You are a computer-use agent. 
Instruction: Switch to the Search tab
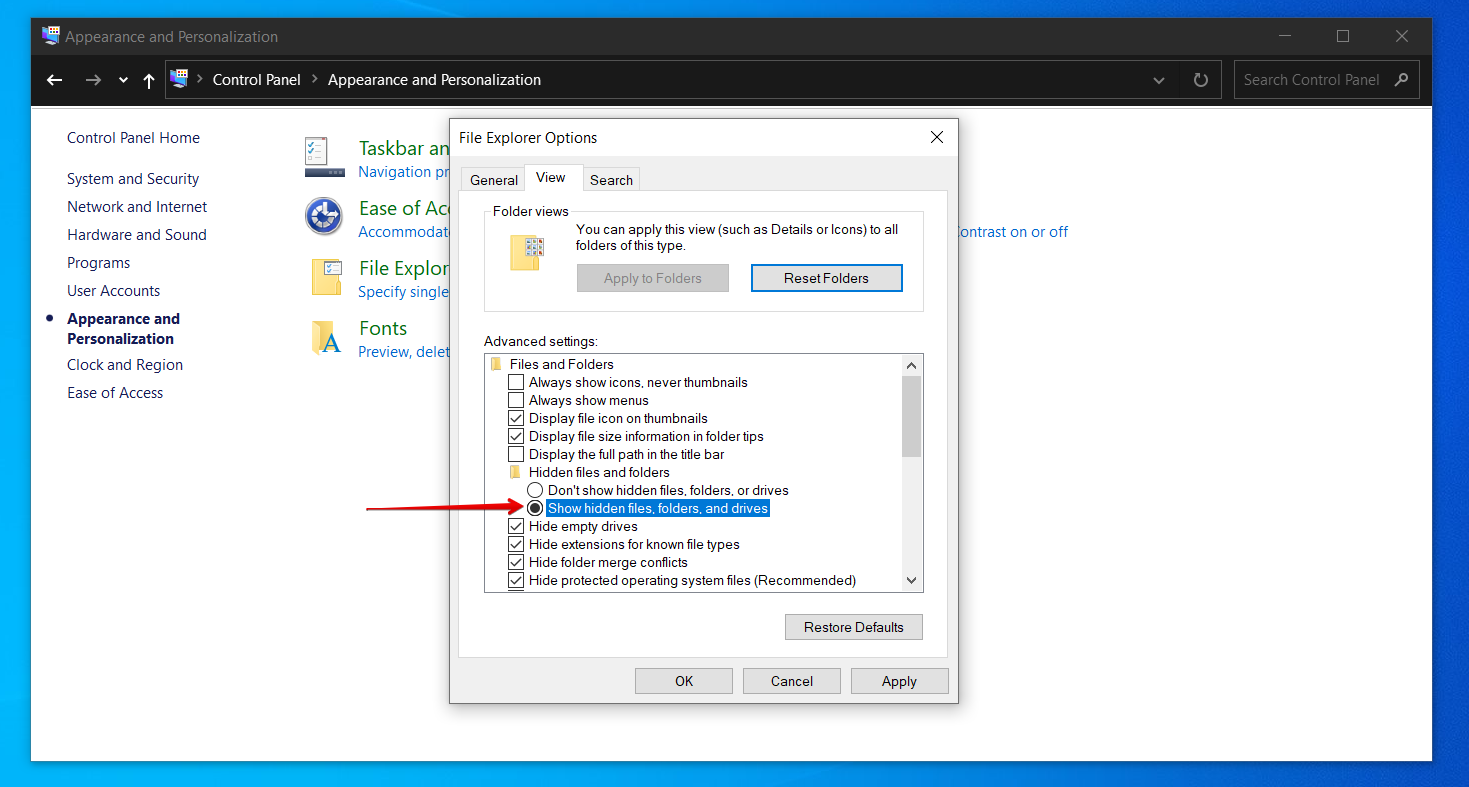tap(611, 180)
